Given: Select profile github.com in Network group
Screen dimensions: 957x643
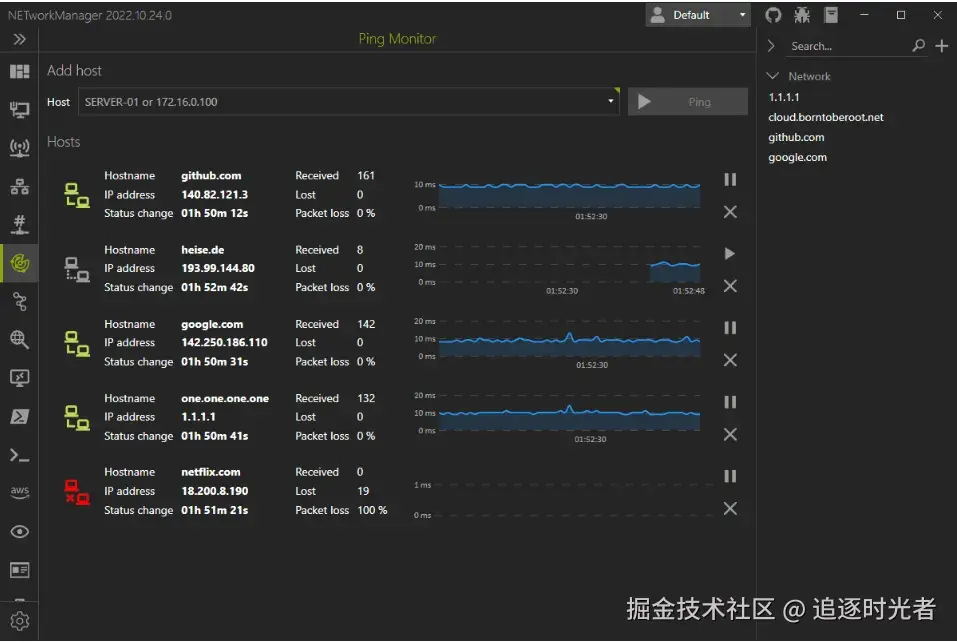Looking at the screenshot, I should [796, 137].
